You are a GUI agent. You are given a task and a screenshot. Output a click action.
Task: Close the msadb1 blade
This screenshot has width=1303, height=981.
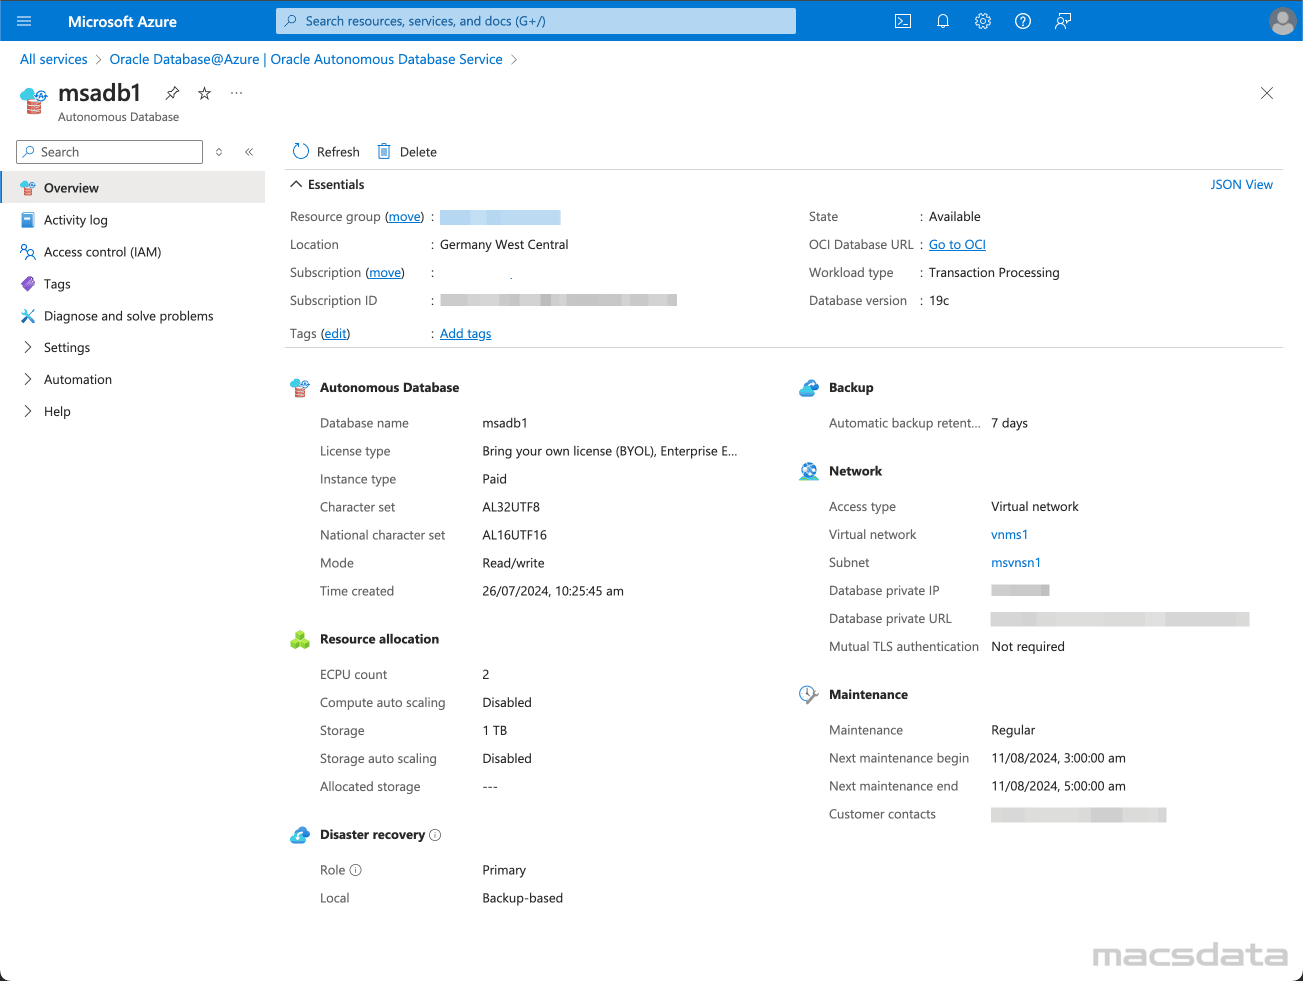(1267, 93)
